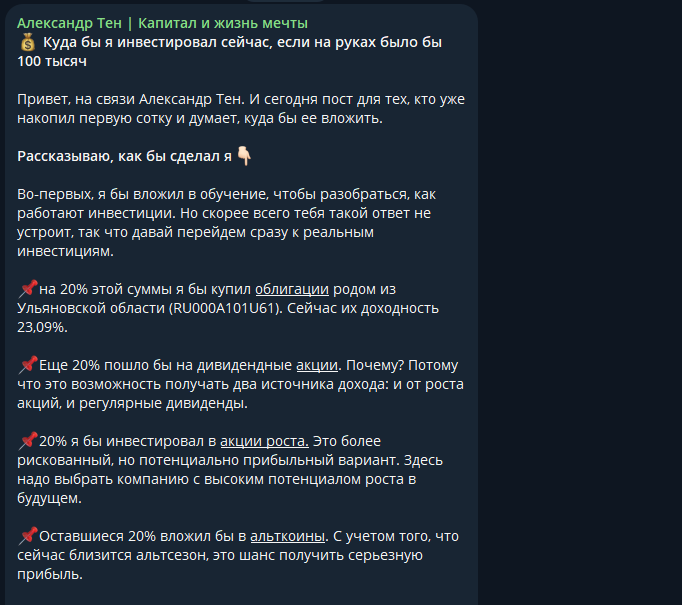The width and height of the screenshot is (682, 605).
Task: Visit the альткоины link
Action: tap(288, 536)
